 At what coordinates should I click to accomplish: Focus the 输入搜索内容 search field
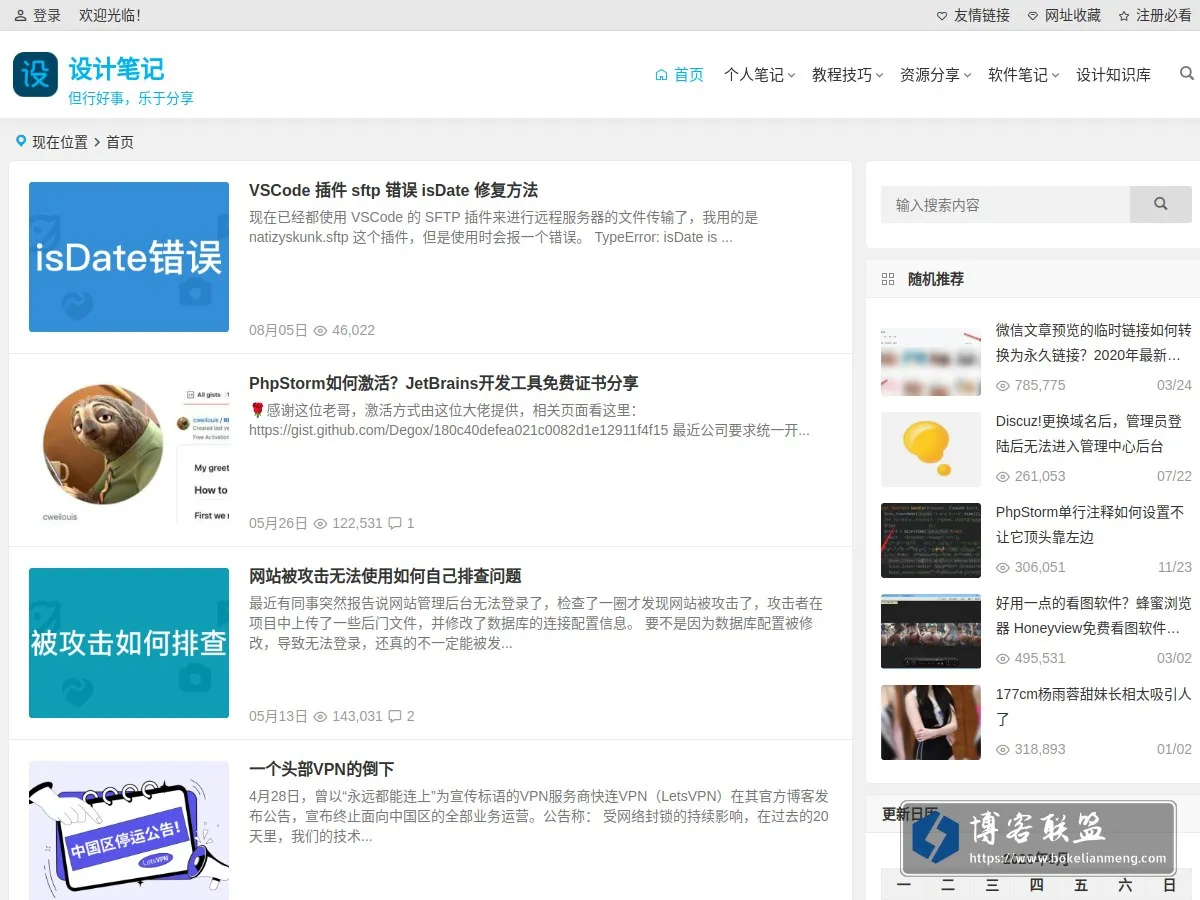[1005, 204]
